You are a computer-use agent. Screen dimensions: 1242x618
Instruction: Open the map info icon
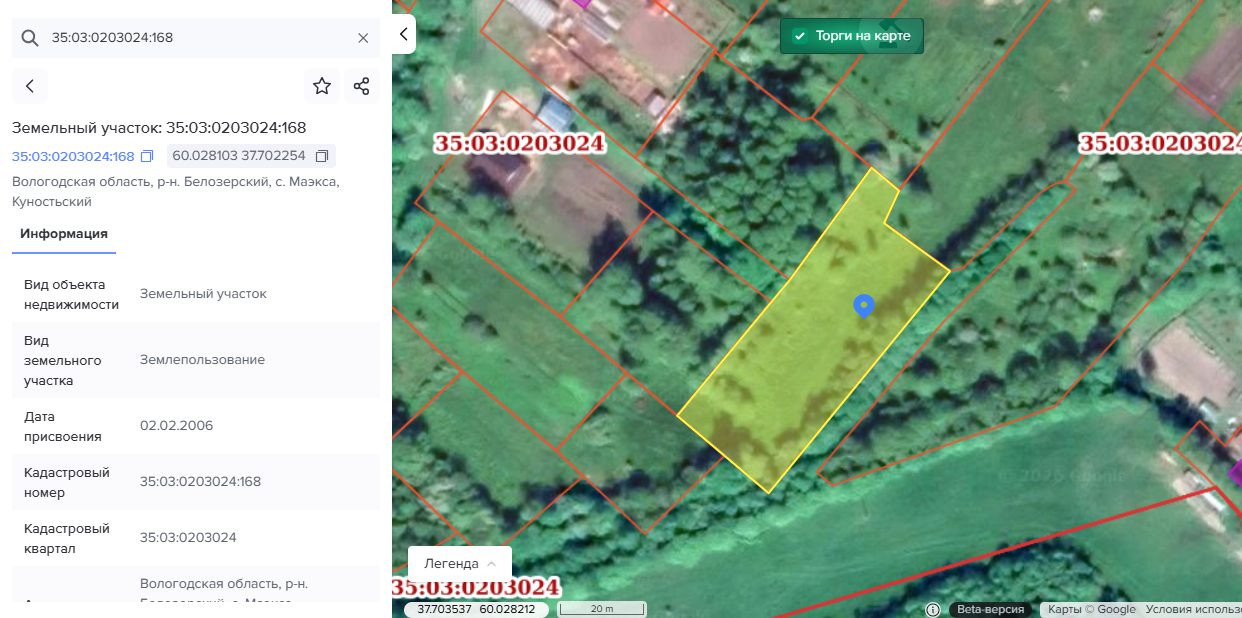coord(933,609)
